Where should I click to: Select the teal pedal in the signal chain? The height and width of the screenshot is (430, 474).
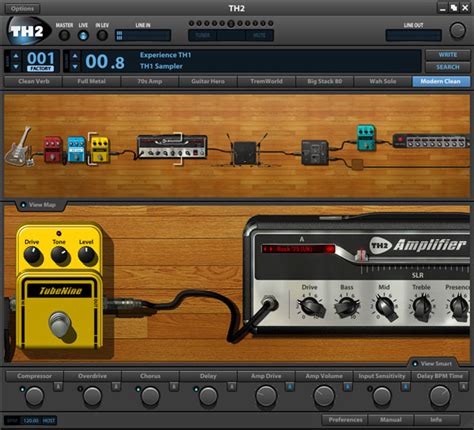tap(366, 138)
